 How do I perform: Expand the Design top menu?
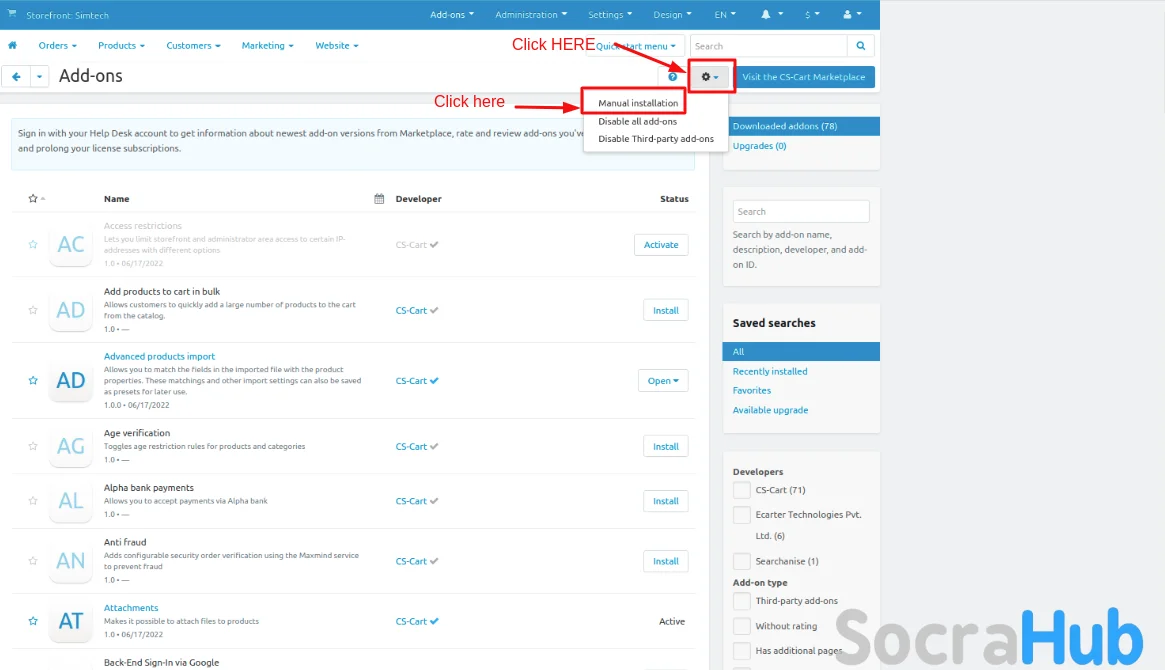point(672,14)
